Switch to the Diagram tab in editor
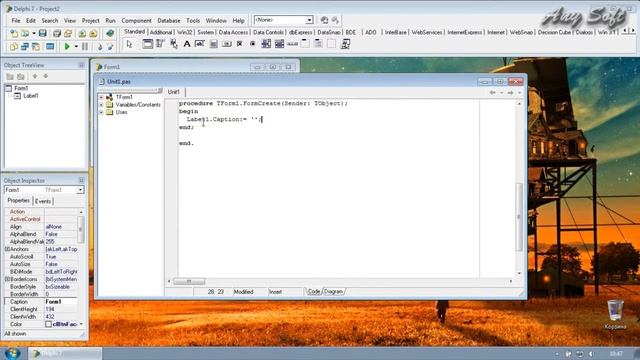This screenshot has width=640, height=360. point(333,291)
